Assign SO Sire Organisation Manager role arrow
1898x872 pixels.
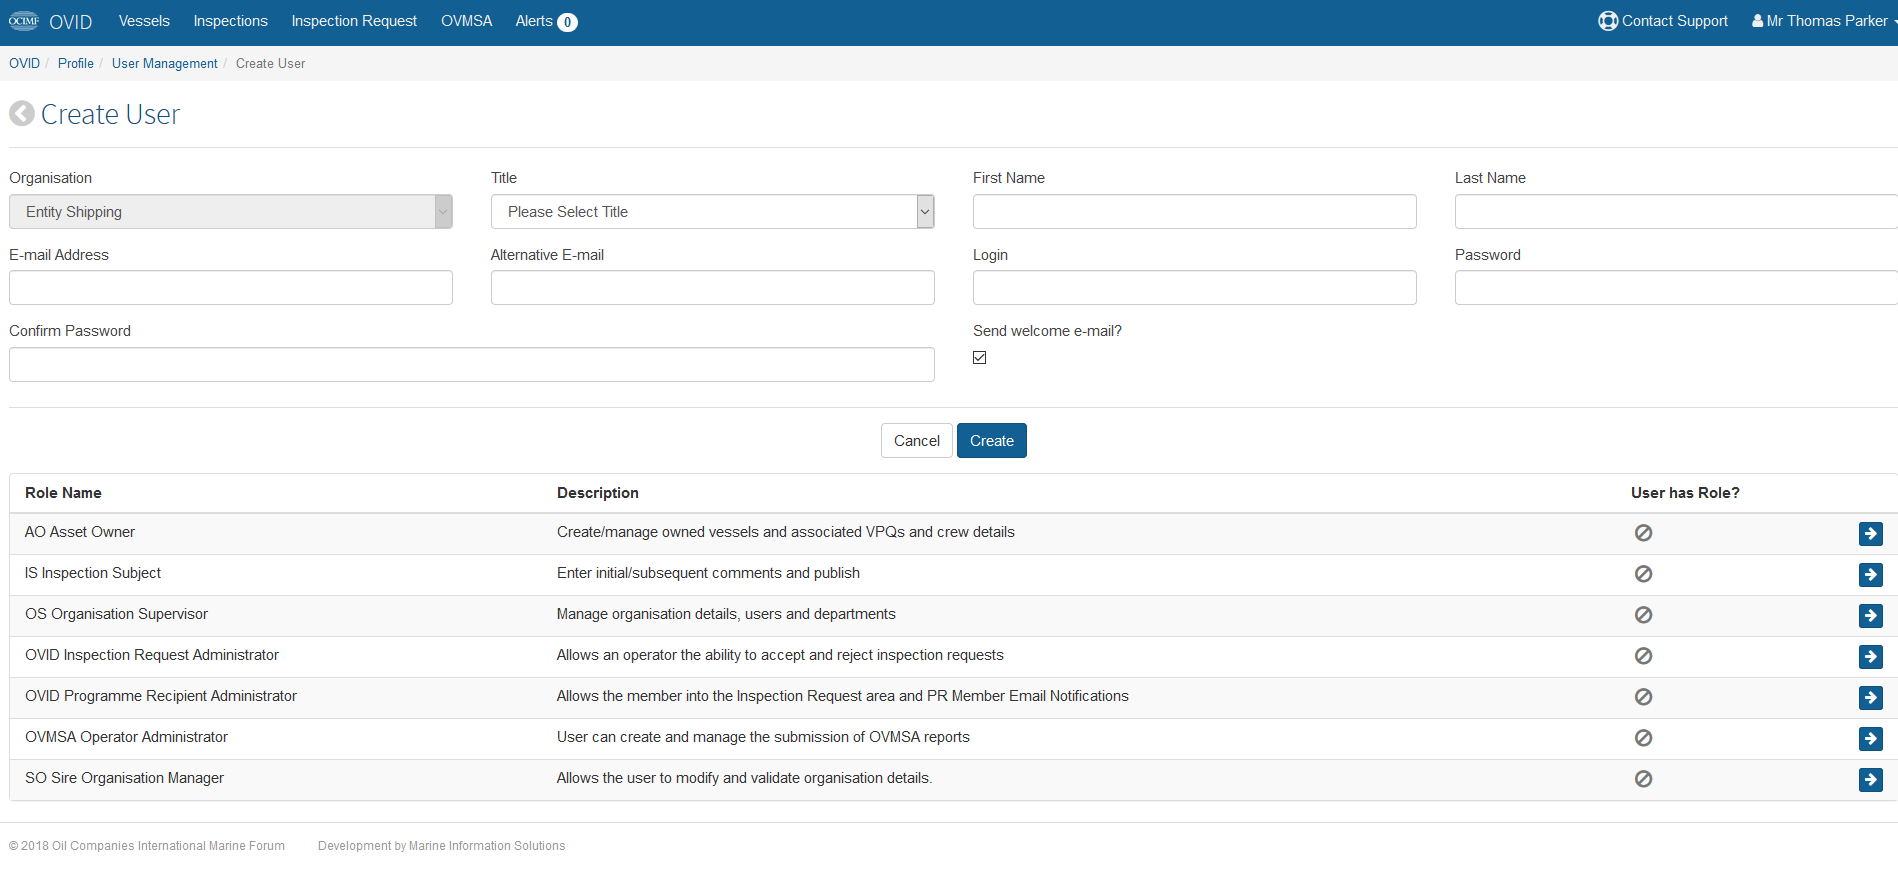pyautogui.click(x=1871, y=780)
